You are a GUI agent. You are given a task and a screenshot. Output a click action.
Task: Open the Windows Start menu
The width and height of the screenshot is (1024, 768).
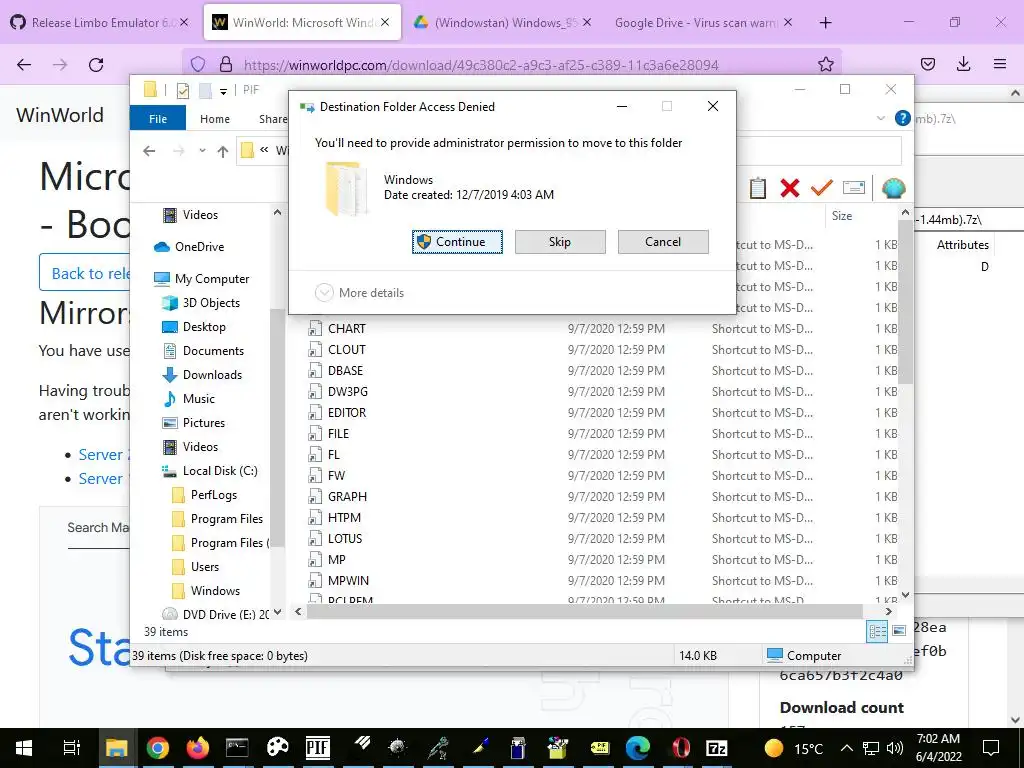point(24,747)
